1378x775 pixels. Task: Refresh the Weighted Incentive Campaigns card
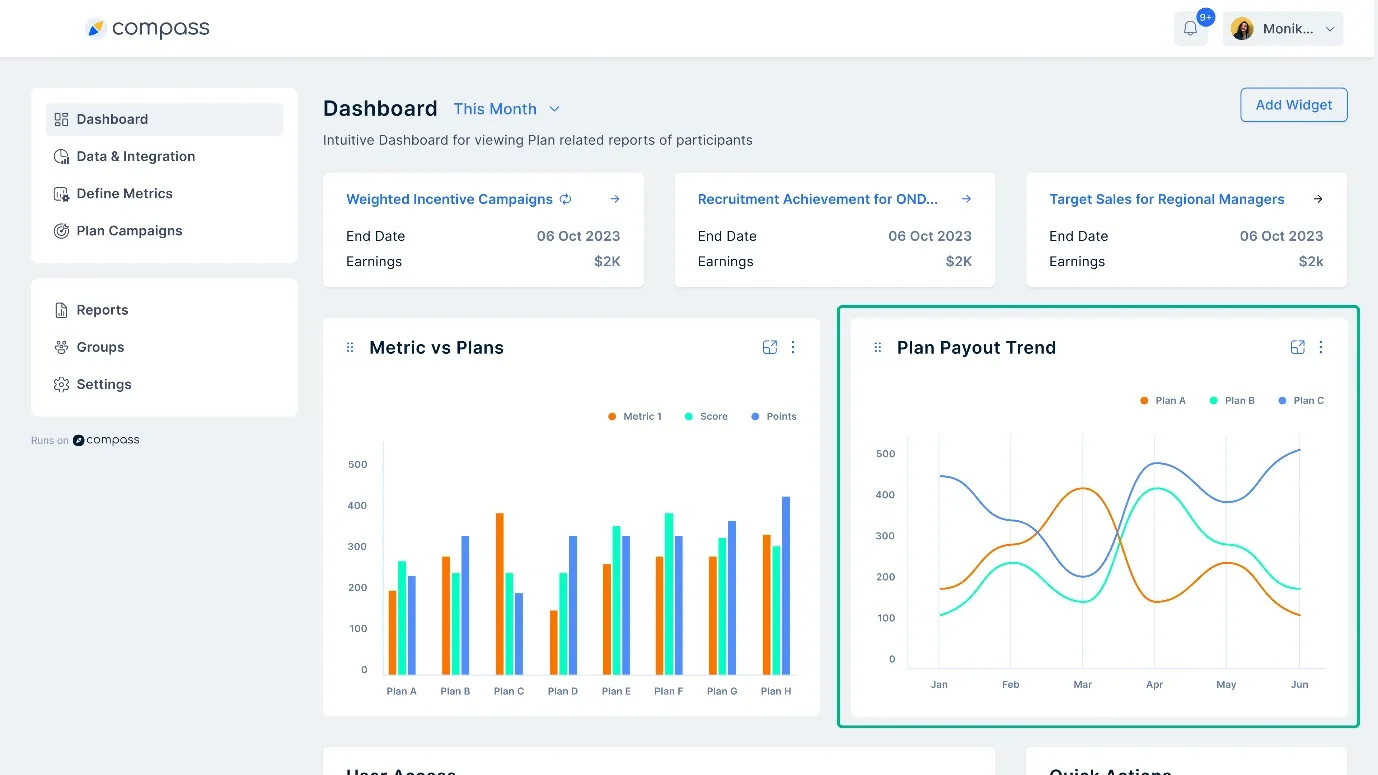(x=567, y=199)
